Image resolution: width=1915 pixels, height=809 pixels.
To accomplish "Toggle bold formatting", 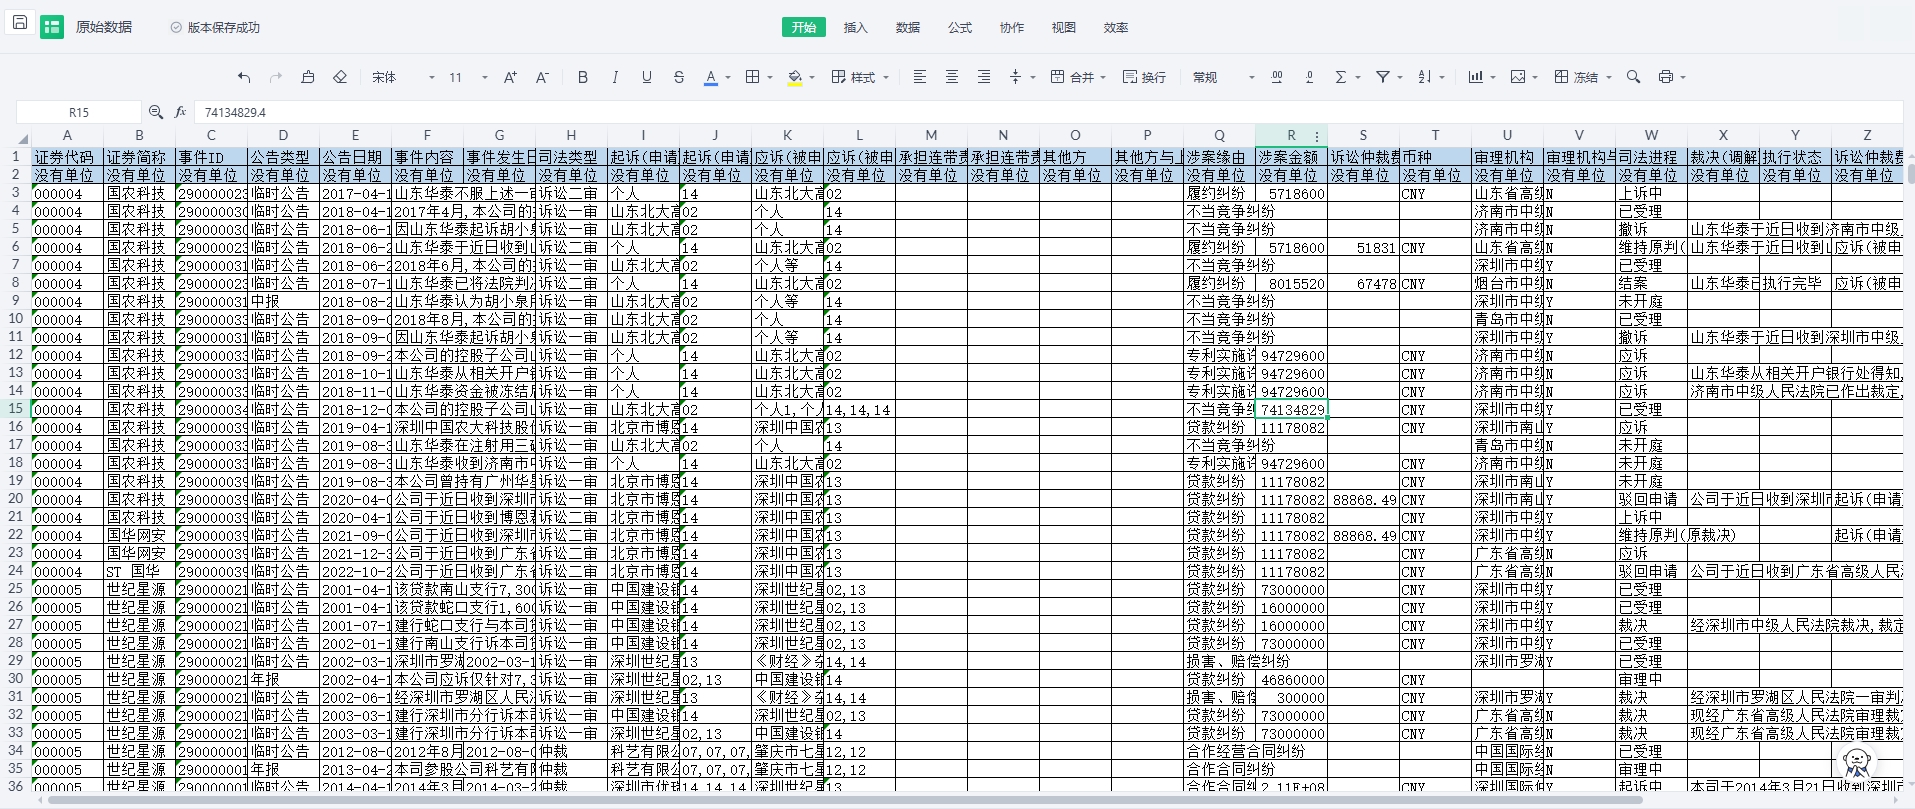I will pos(583,77).
